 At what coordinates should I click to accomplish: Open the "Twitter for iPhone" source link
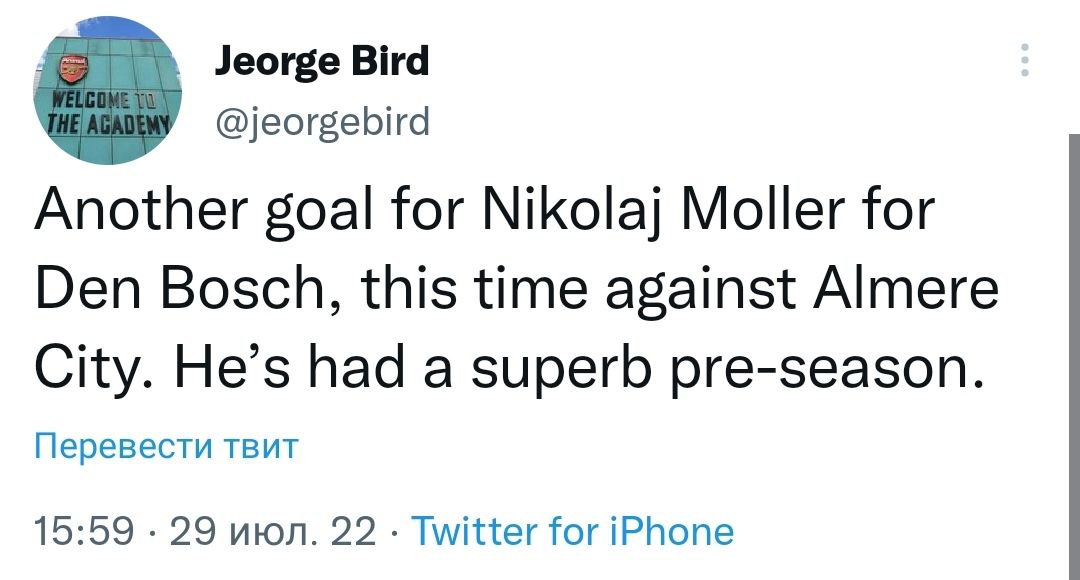tap(573, 531)
